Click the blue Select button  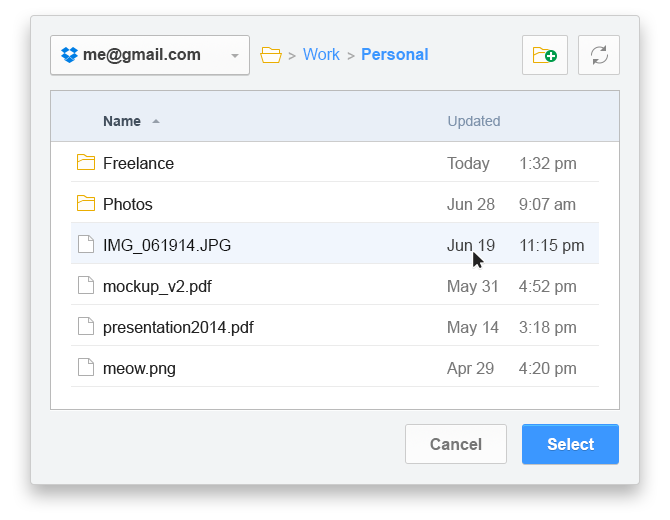click(570, 444)
